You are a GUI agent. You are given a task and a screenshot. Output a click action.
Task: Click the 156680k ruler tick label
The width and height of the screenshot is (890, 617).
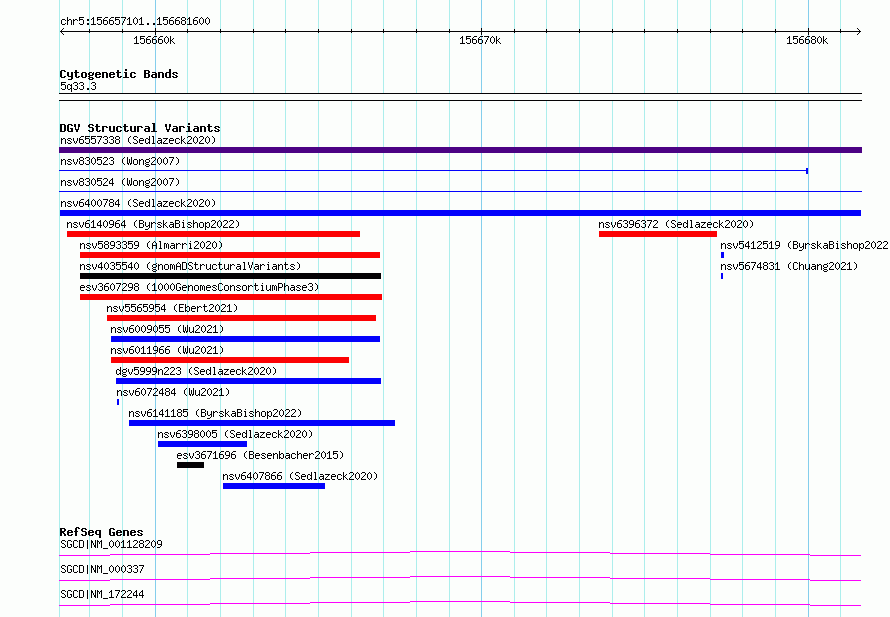(x=807, y=40)
